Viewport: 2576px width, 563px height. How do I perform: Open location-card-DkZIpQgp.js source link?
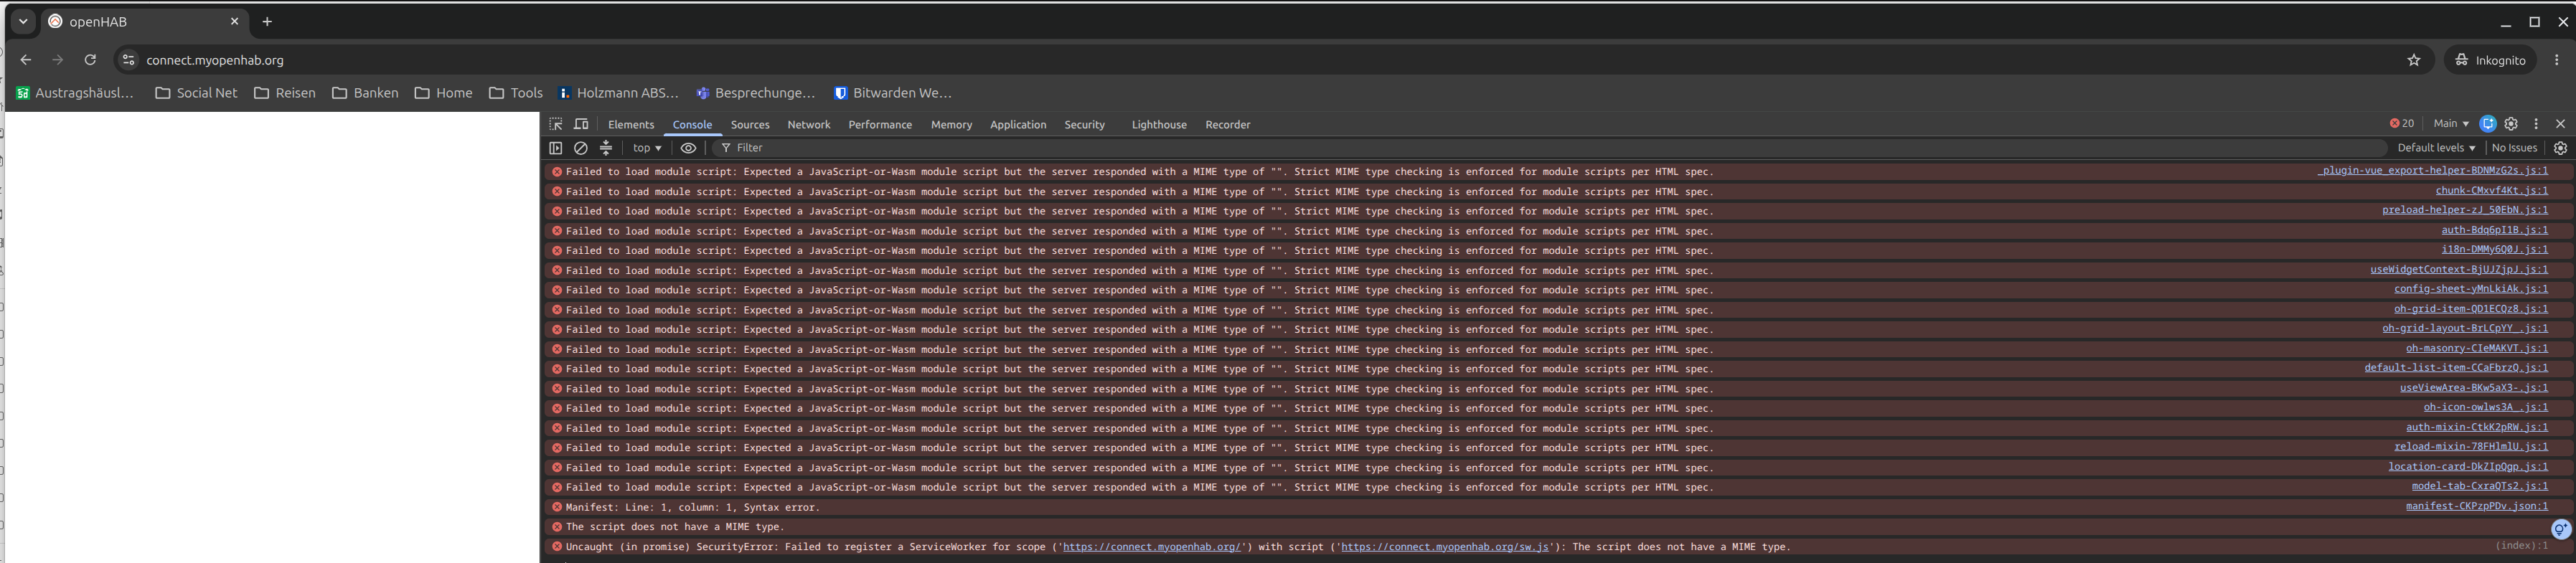(2468, 467)
